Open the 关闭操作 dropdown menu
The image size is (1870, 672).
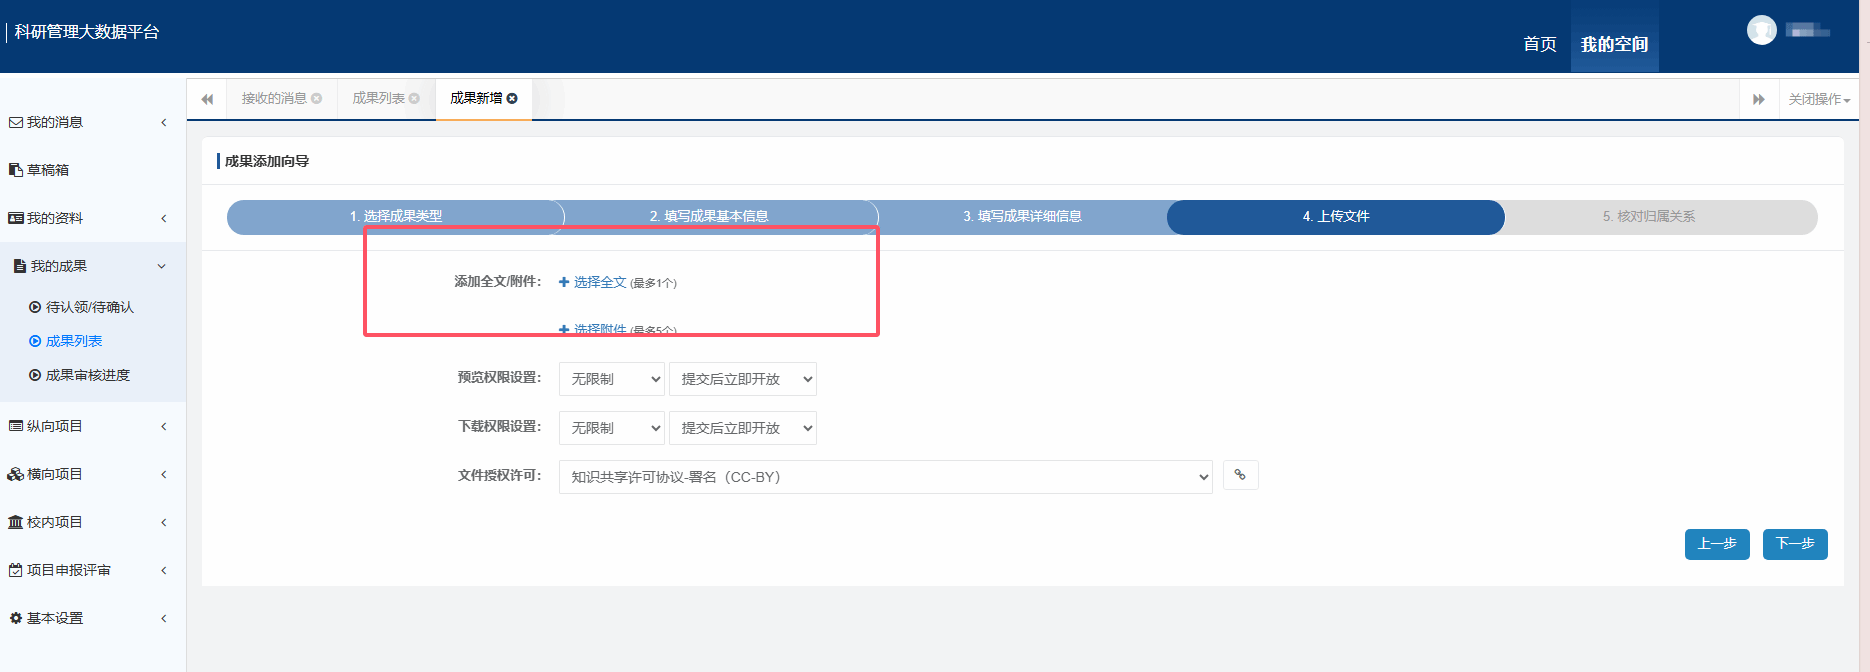click(1818, 99)
